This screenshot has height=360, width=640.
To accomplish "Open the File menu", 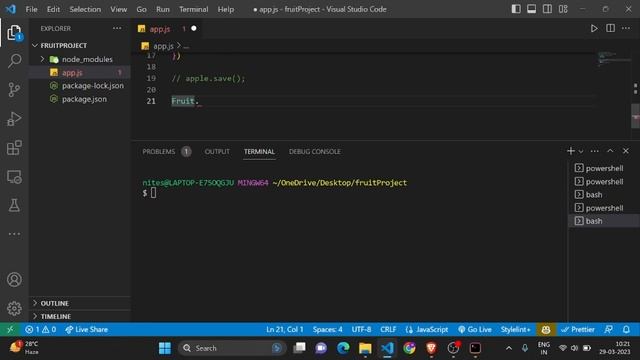I will click(x=31, y=9).
